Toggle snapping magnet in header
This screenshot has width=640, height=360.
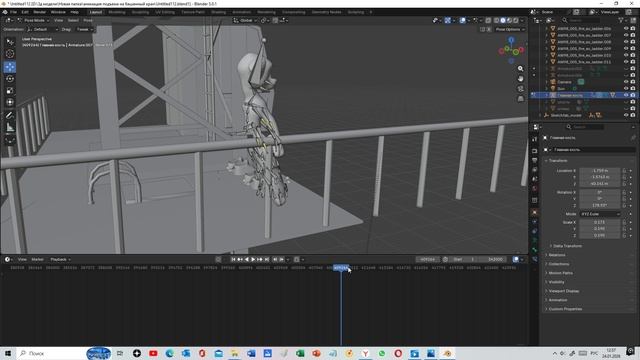pyautogui.click(x=276, y=20)
